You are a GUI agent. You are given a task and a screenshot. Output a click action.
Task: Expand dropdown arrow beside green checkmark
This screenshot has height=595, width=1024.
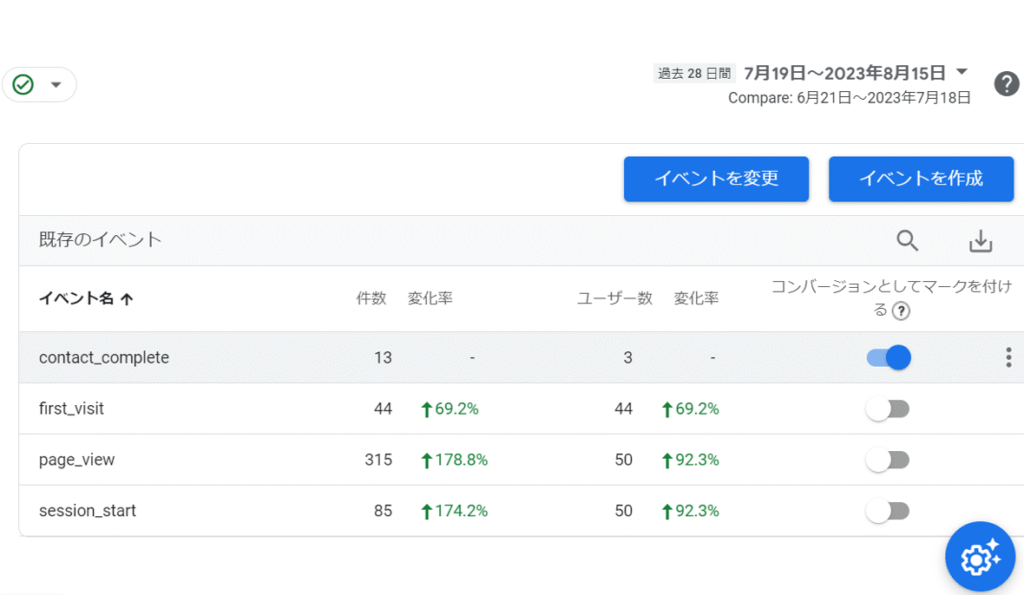(56, 85)
